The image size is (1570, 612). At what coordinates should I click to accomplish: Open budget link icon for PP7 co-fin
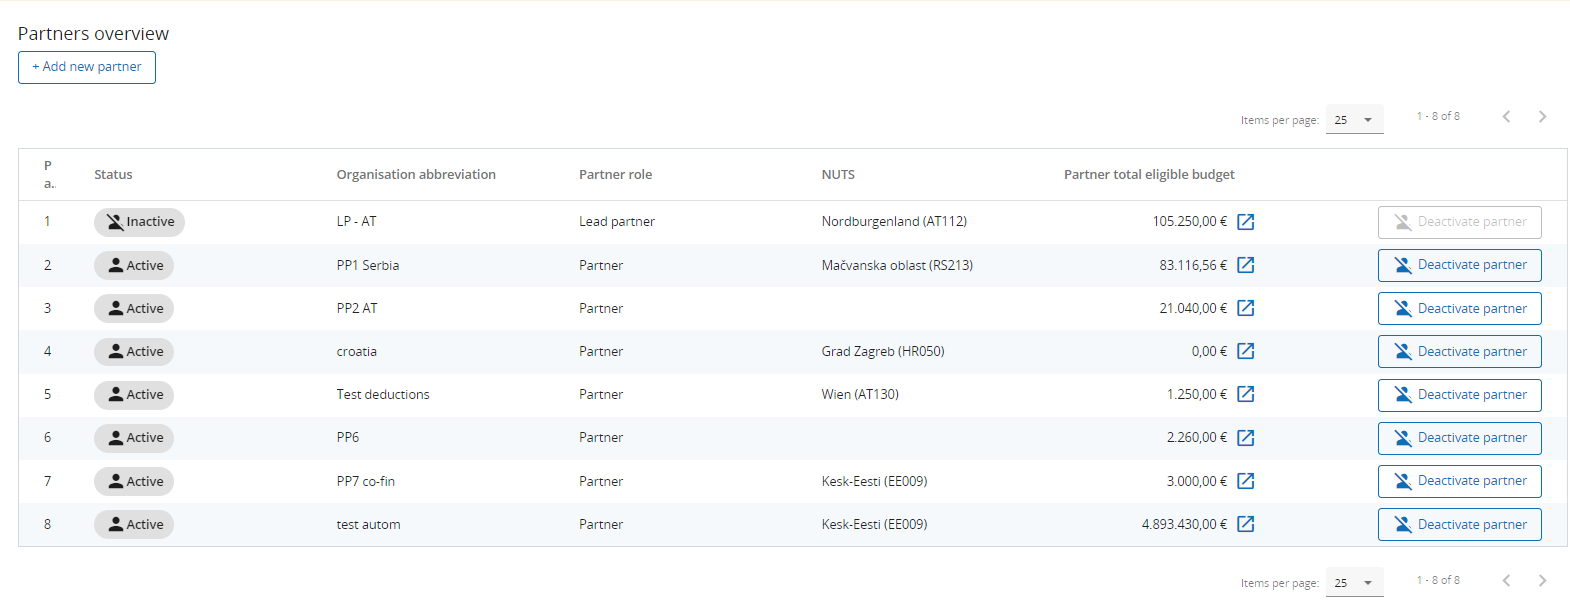[1245, 481]
